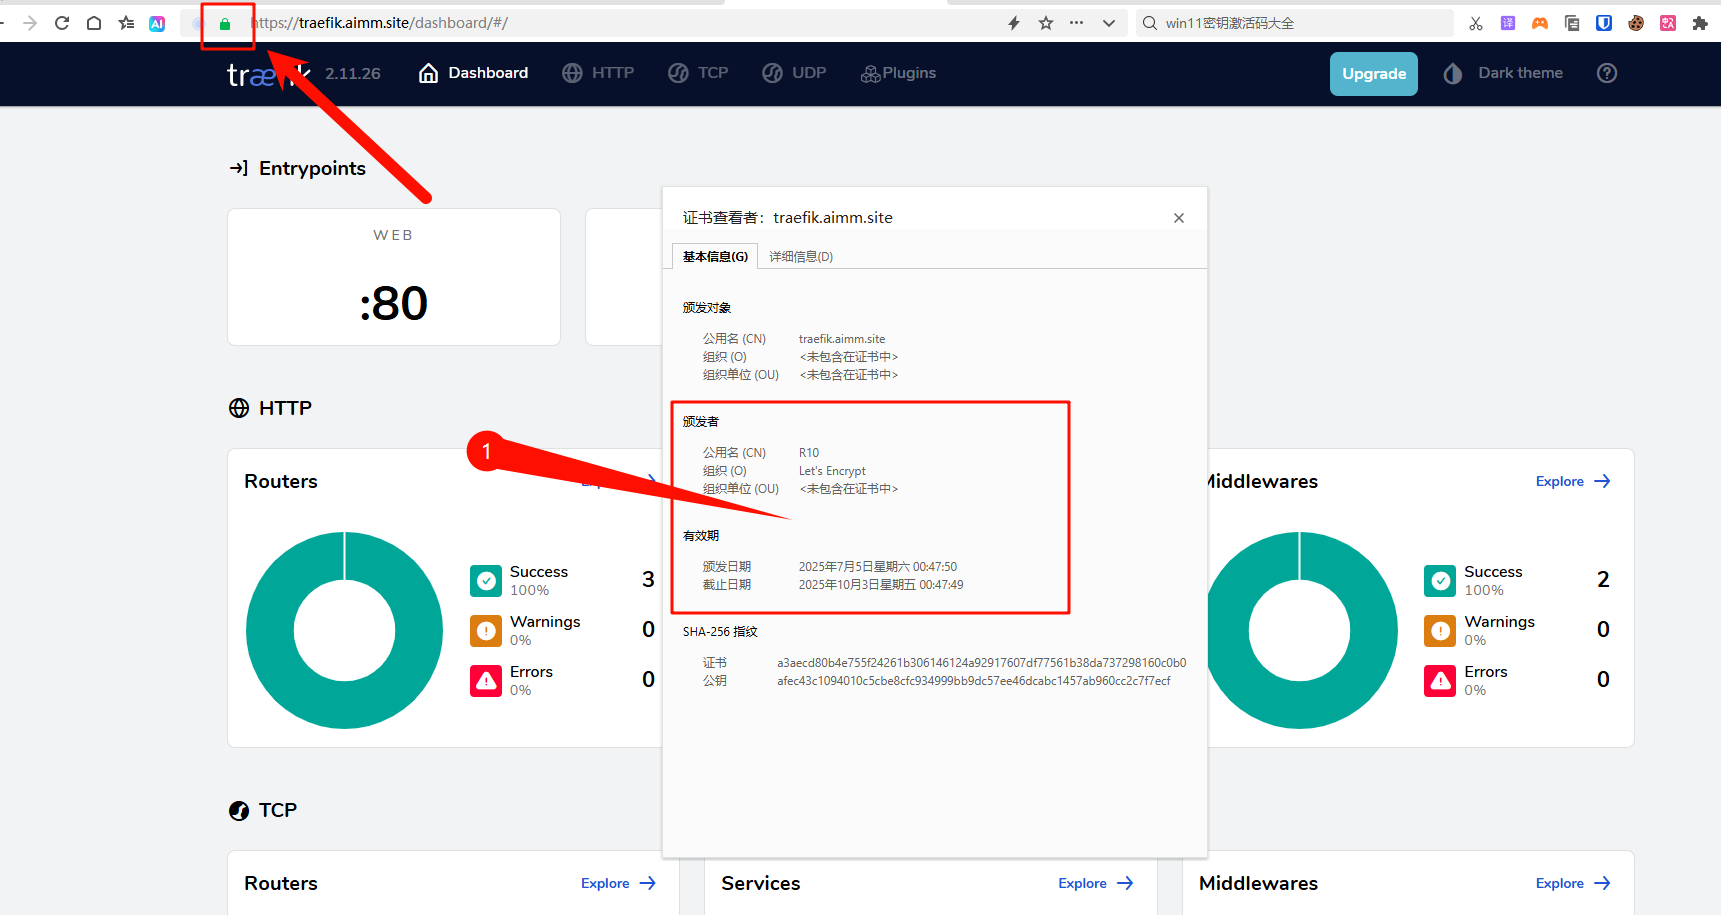Open the orange game controller extension
This screenshot has height=915, width=1721.
tap(1540, 23)
